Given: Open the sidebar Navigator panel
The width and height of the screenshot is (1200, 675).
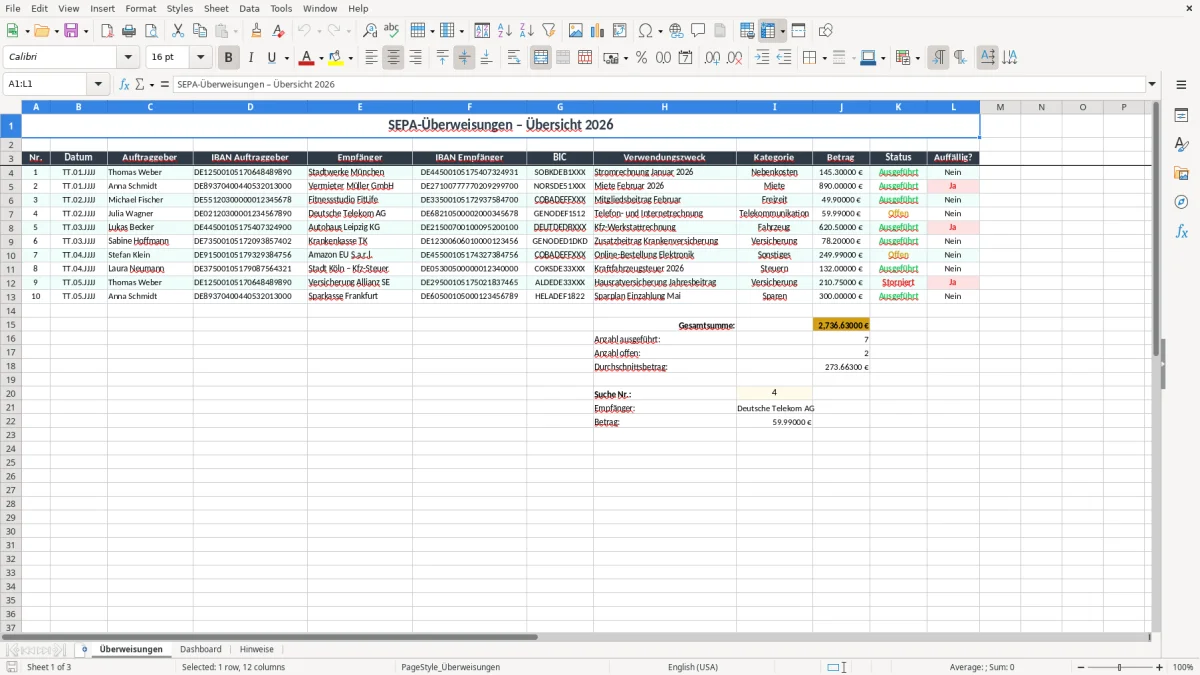Looking at the screenshot, I should (1181, 202).
